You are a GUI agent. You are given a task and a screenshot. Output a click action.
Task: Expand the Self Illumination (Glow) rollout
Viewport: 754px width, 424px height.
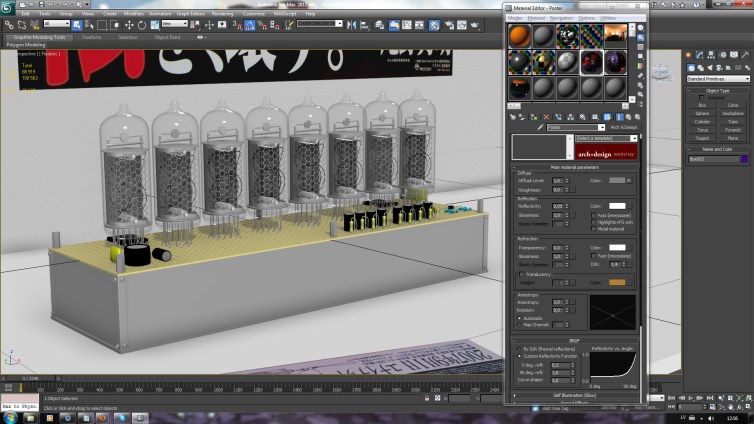point(575,395)
